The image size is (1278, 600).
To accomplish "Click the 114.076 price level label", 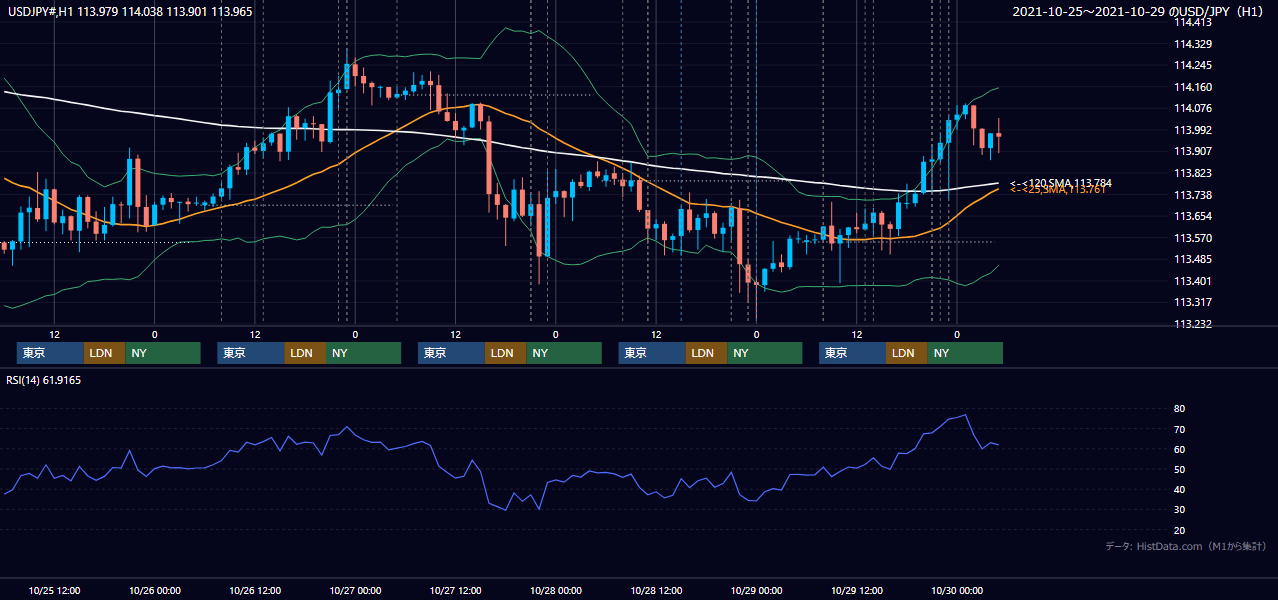I will (x=1193, y=108).
